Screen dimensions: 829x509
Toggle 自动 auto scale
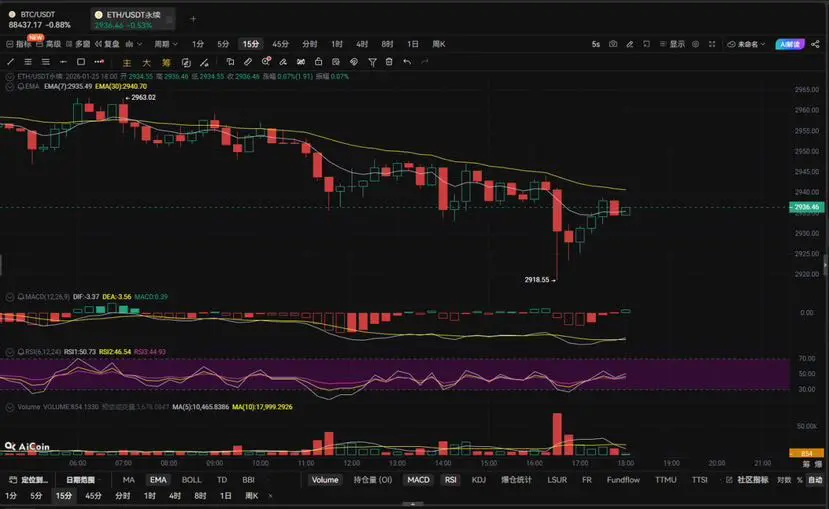(815, 480)
